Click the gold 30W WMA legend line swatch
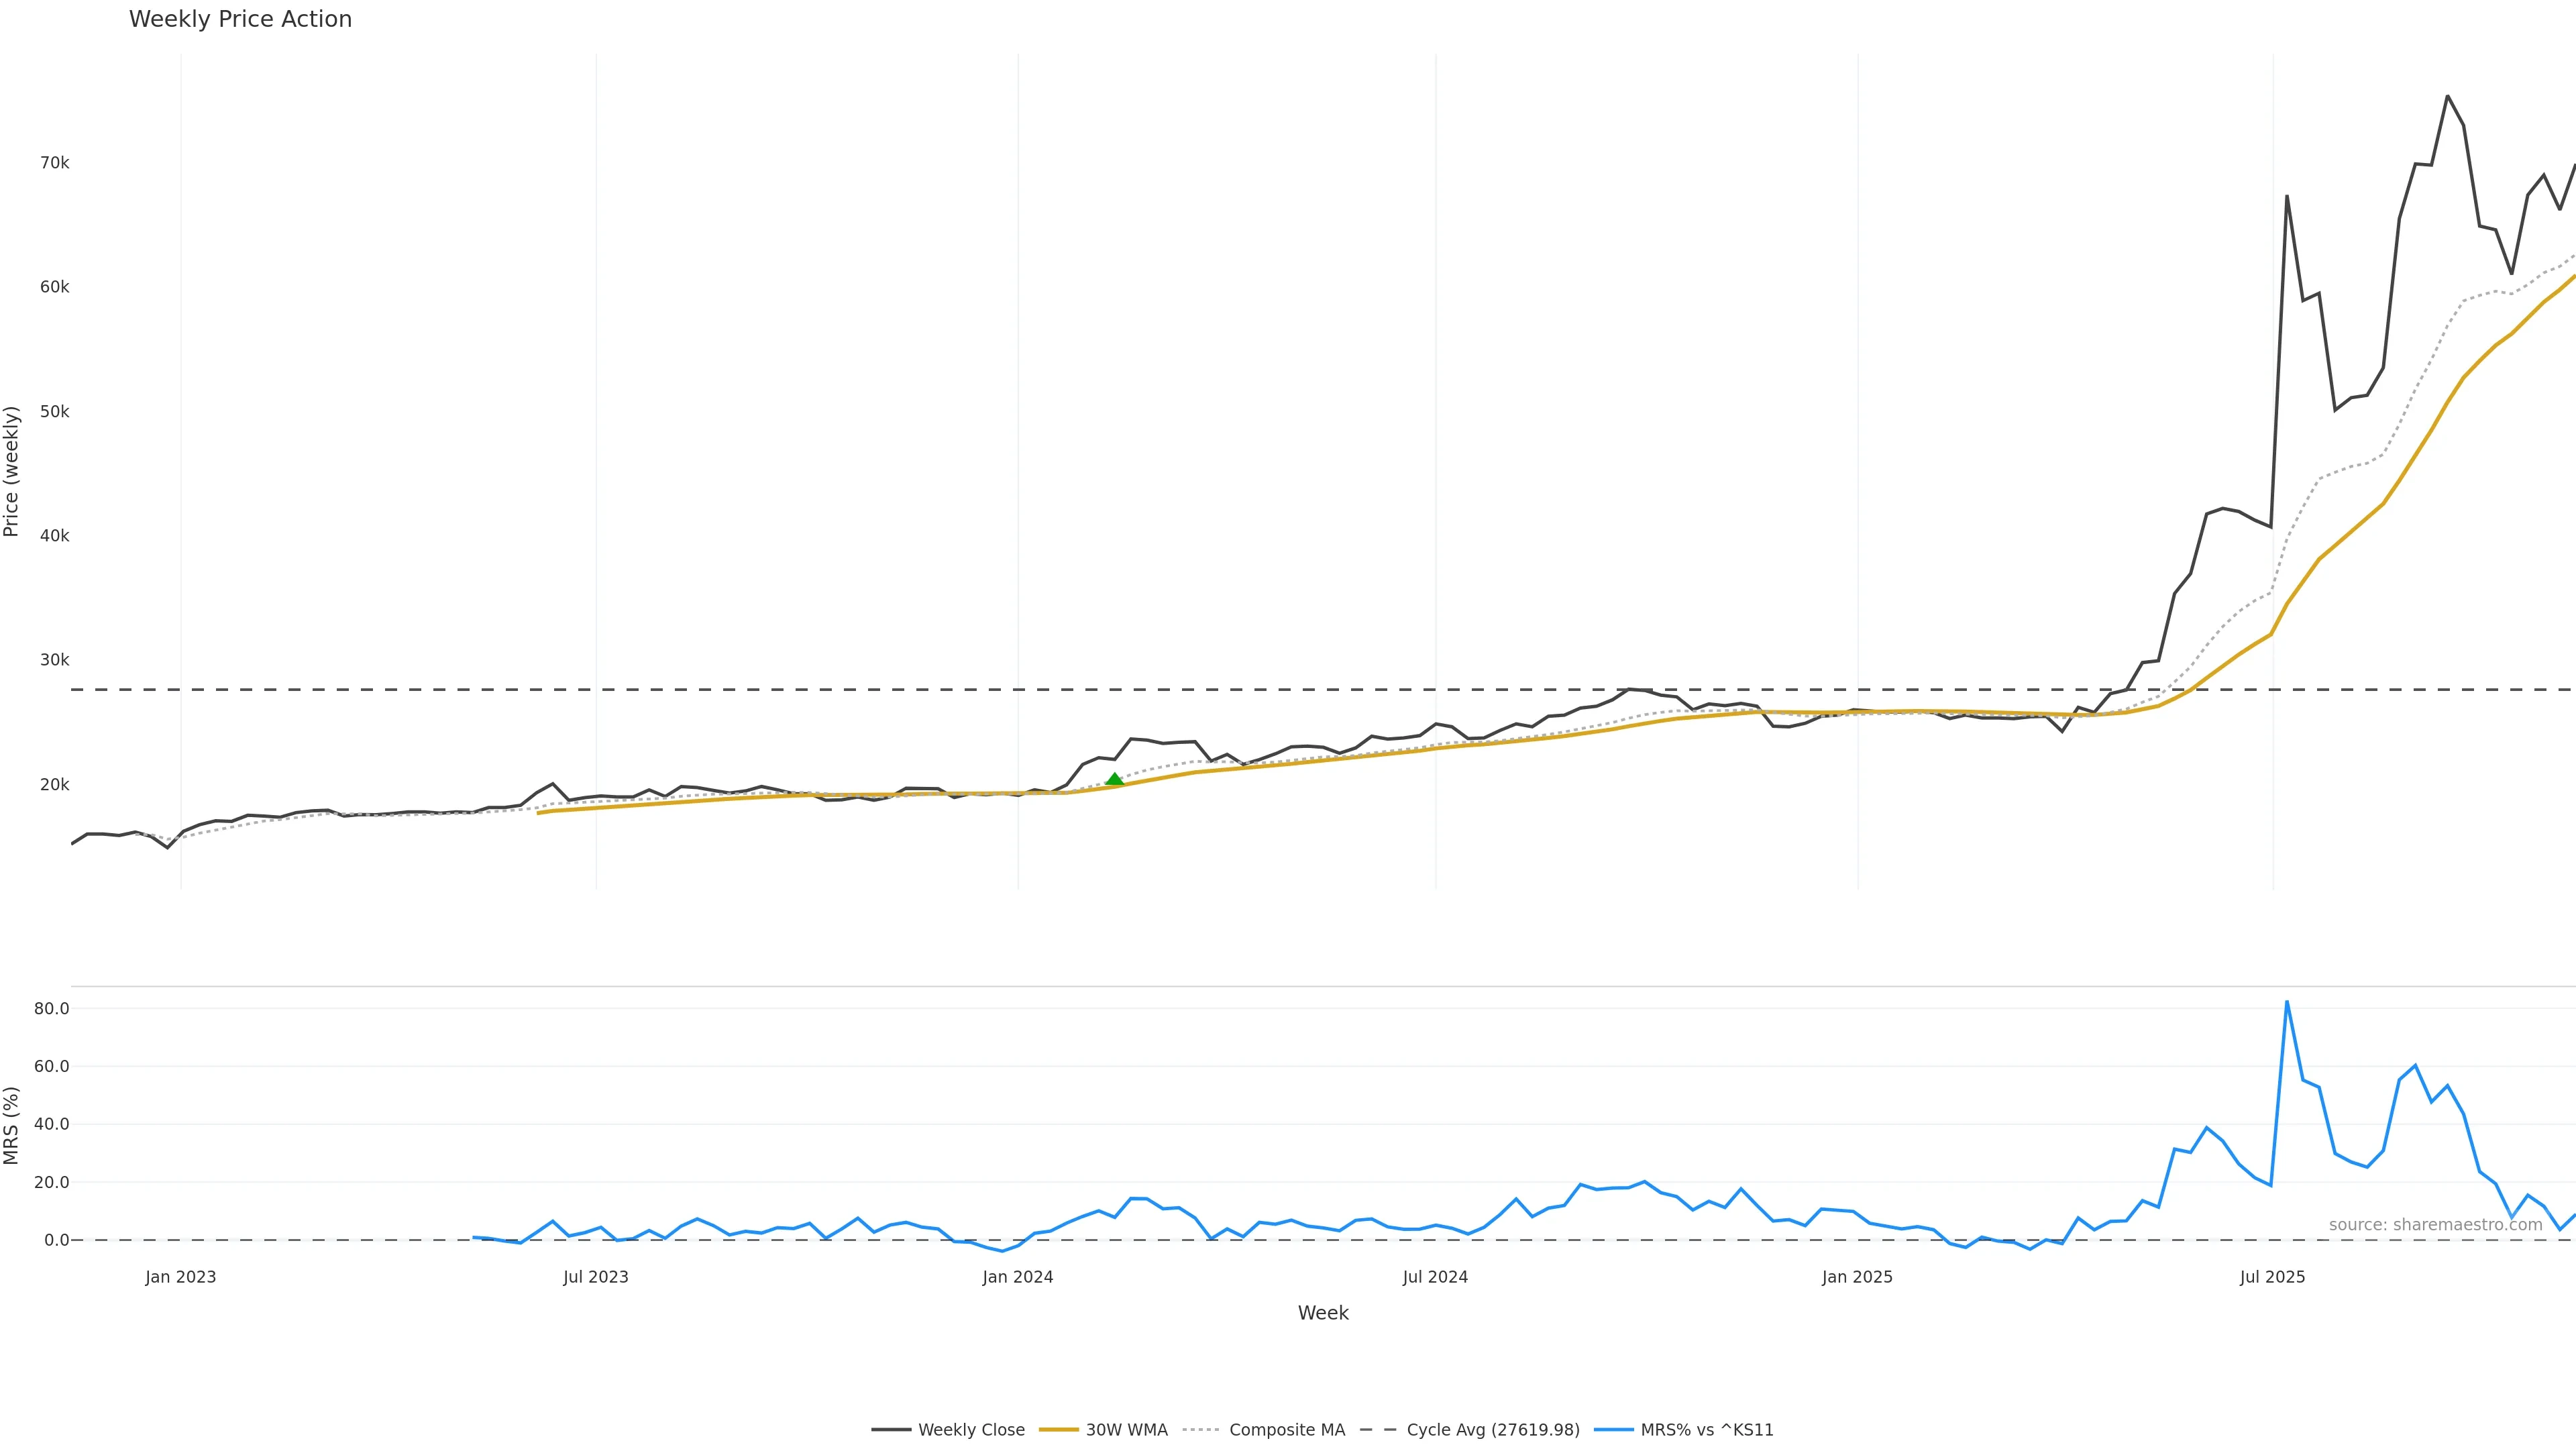 click(x=1059, y=1430)
